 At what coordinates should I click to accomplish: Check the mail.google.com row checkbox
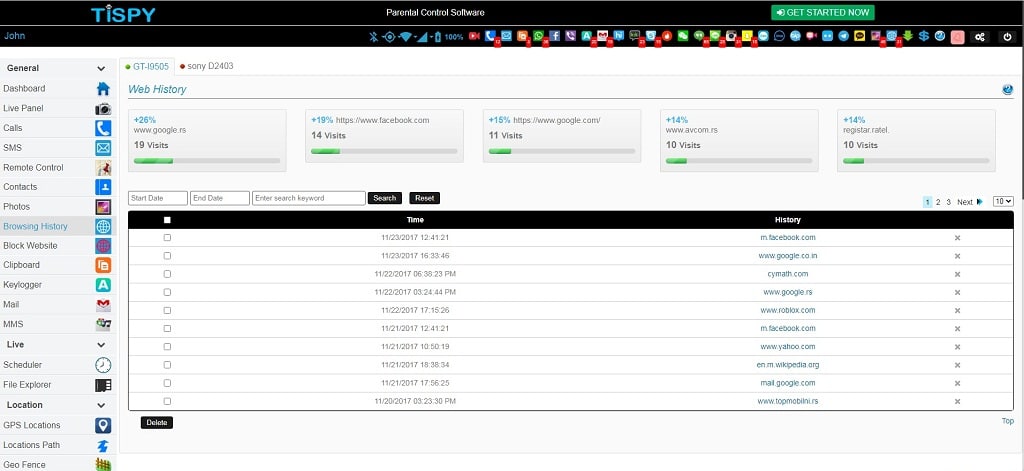coord(167,383)
